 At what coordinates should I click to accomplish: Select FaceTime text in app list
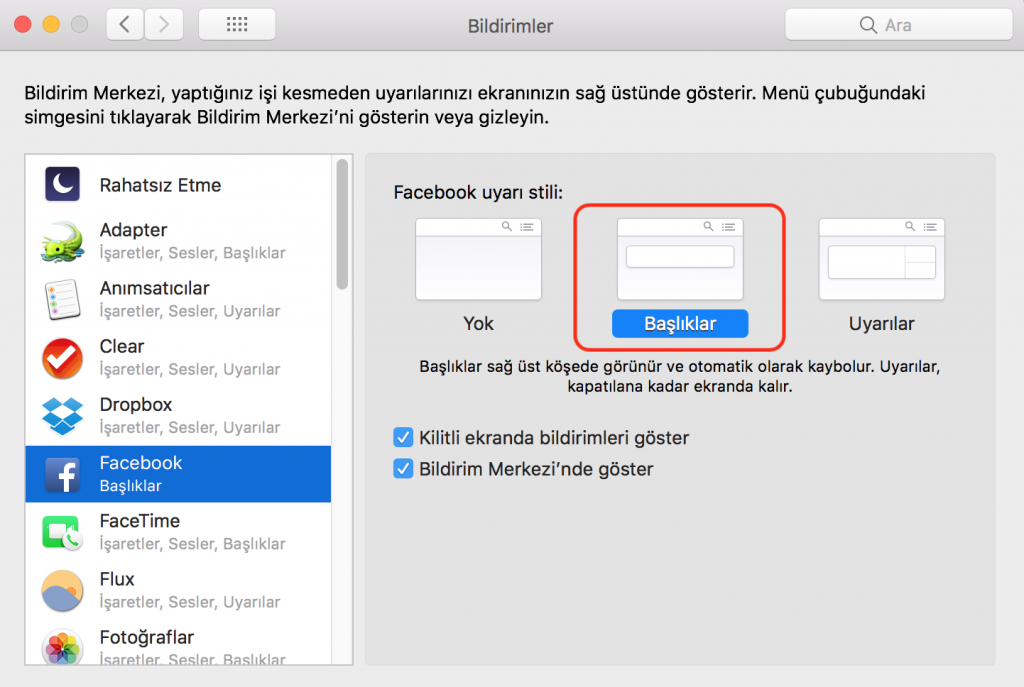(x=140, y=521)
